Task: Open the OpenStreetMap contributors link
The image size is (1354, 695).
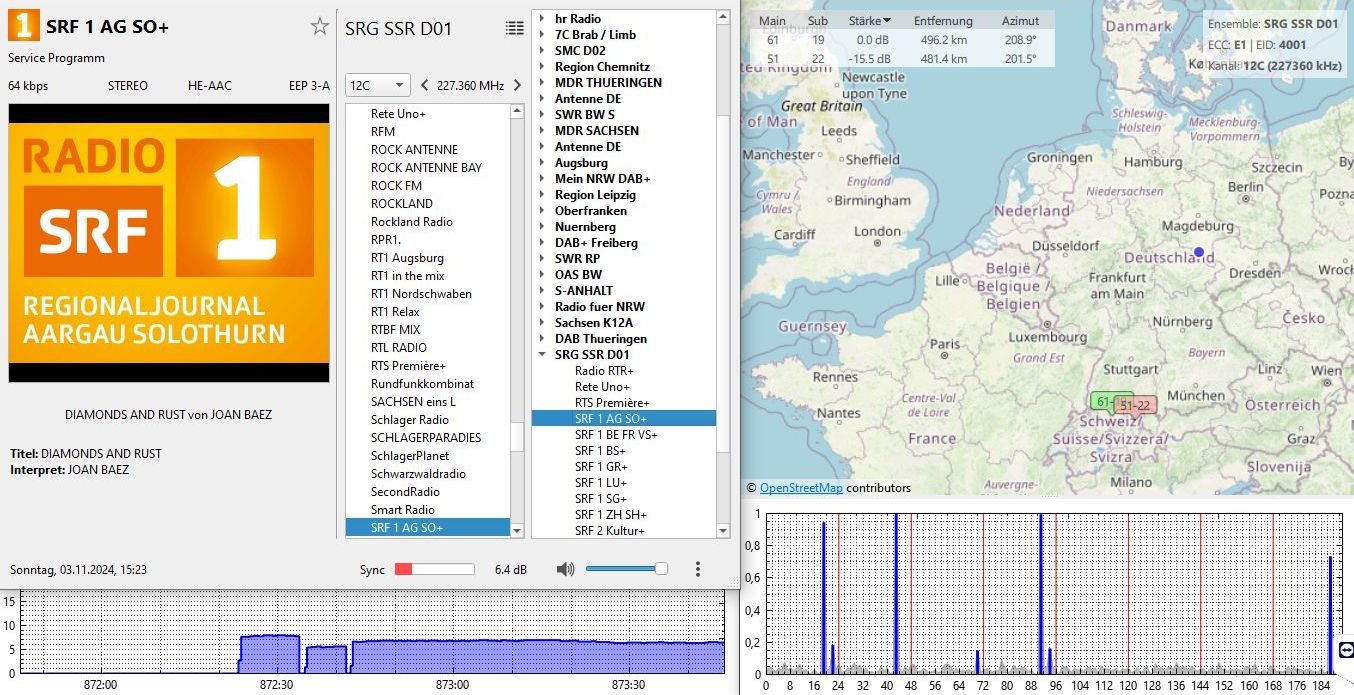Action: pyautogui.click(x=800, y=488)
